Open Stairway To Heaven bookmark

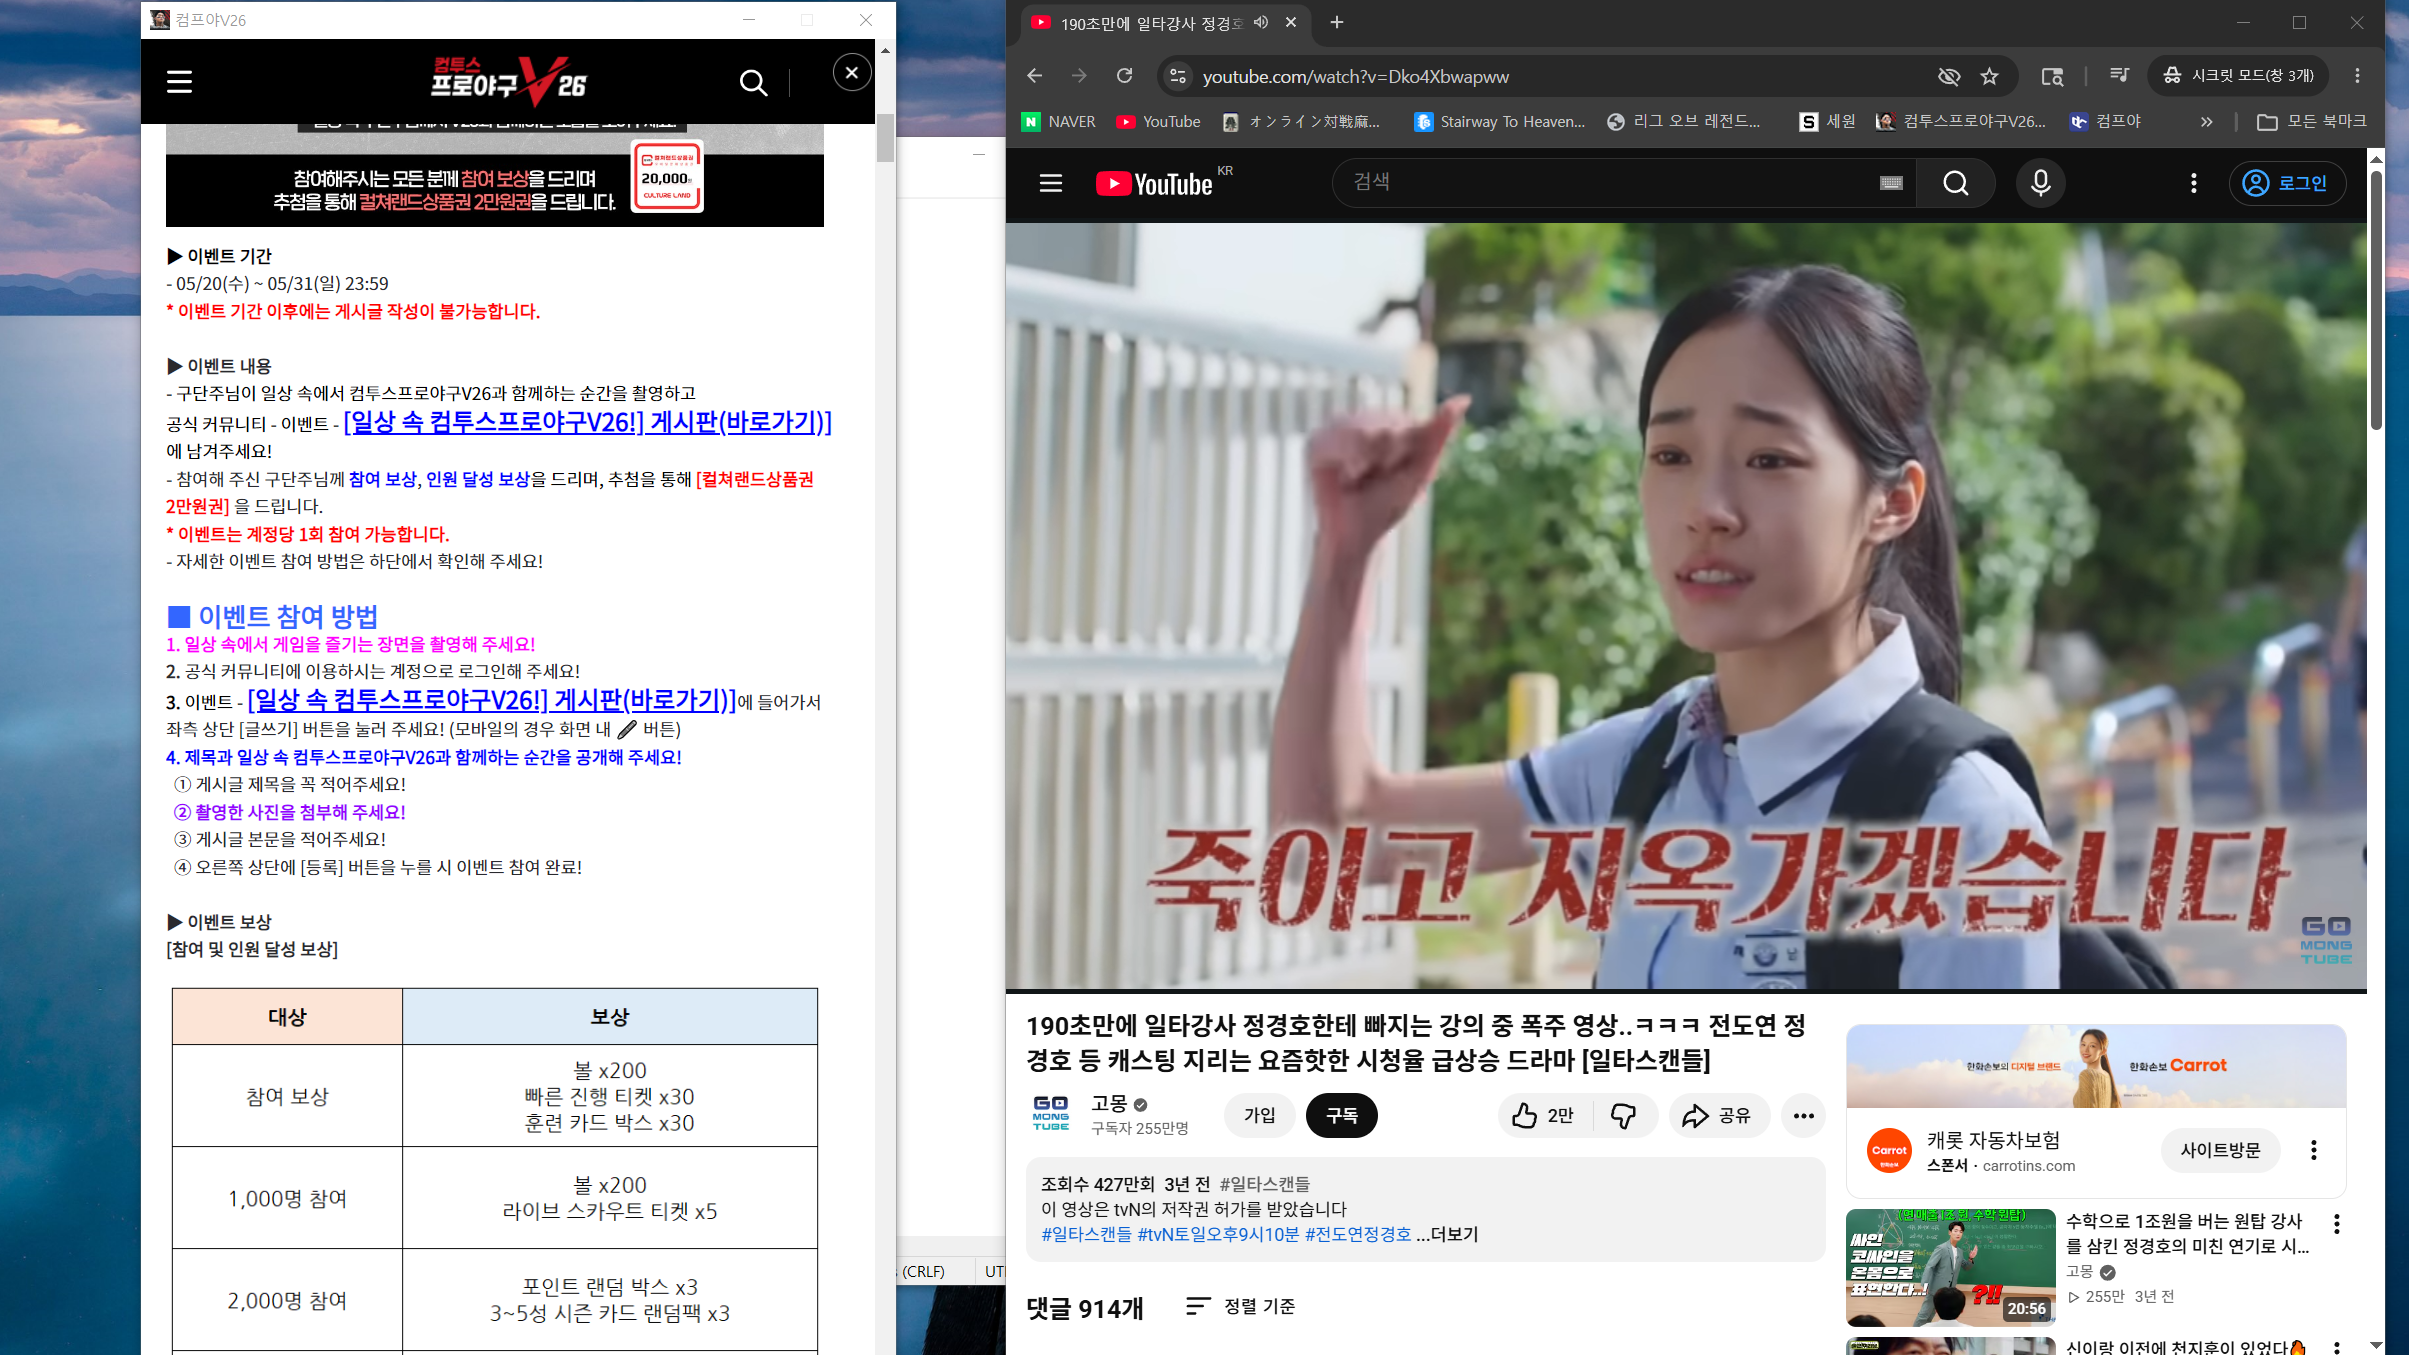coord(1500,122)
